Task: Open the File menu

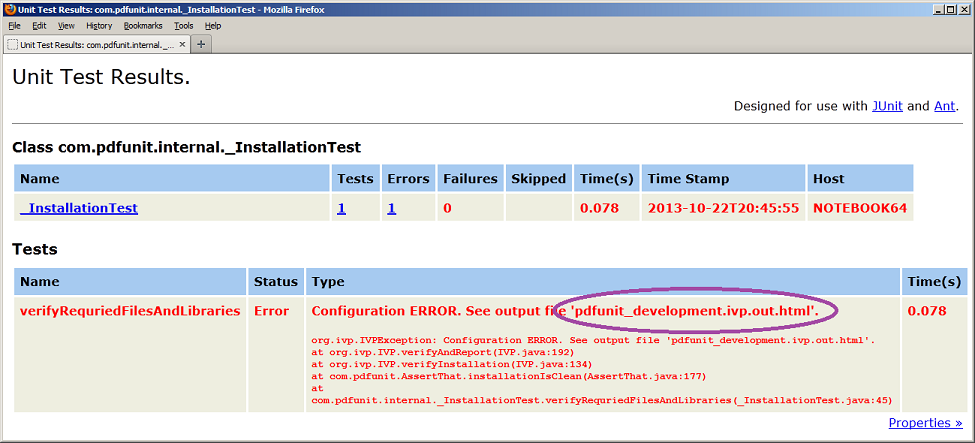Action: coord(14,25)
